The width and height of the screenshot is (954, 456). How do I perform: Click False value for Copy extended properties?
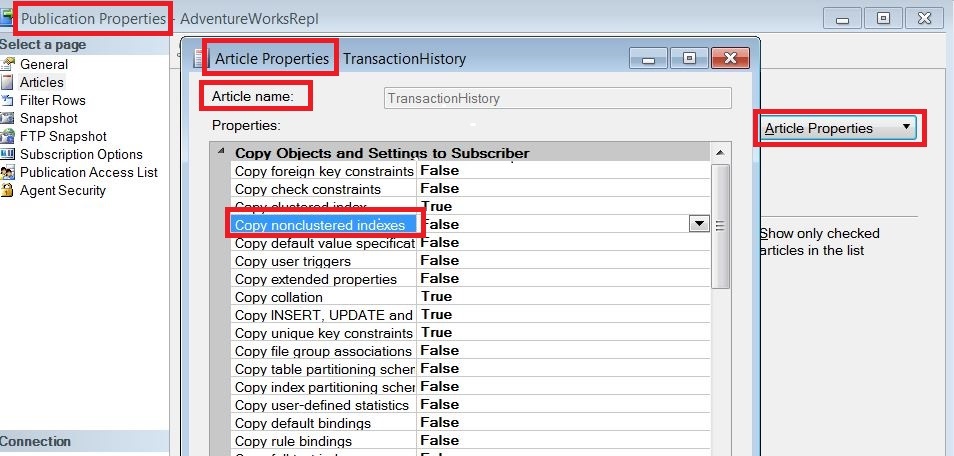[x=439, y=278]
